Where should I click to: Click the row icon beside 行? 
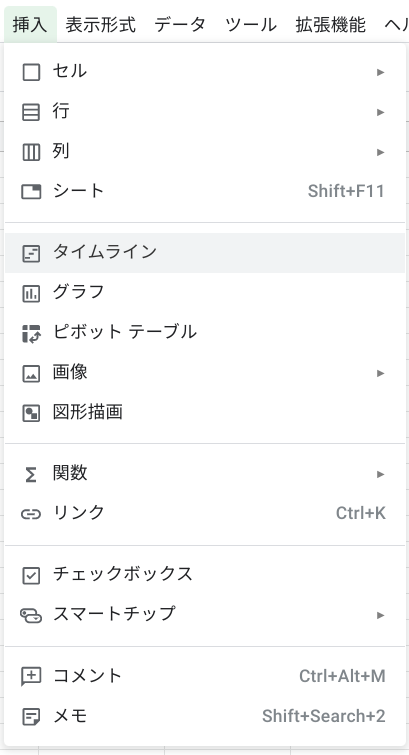click(31, 112)
